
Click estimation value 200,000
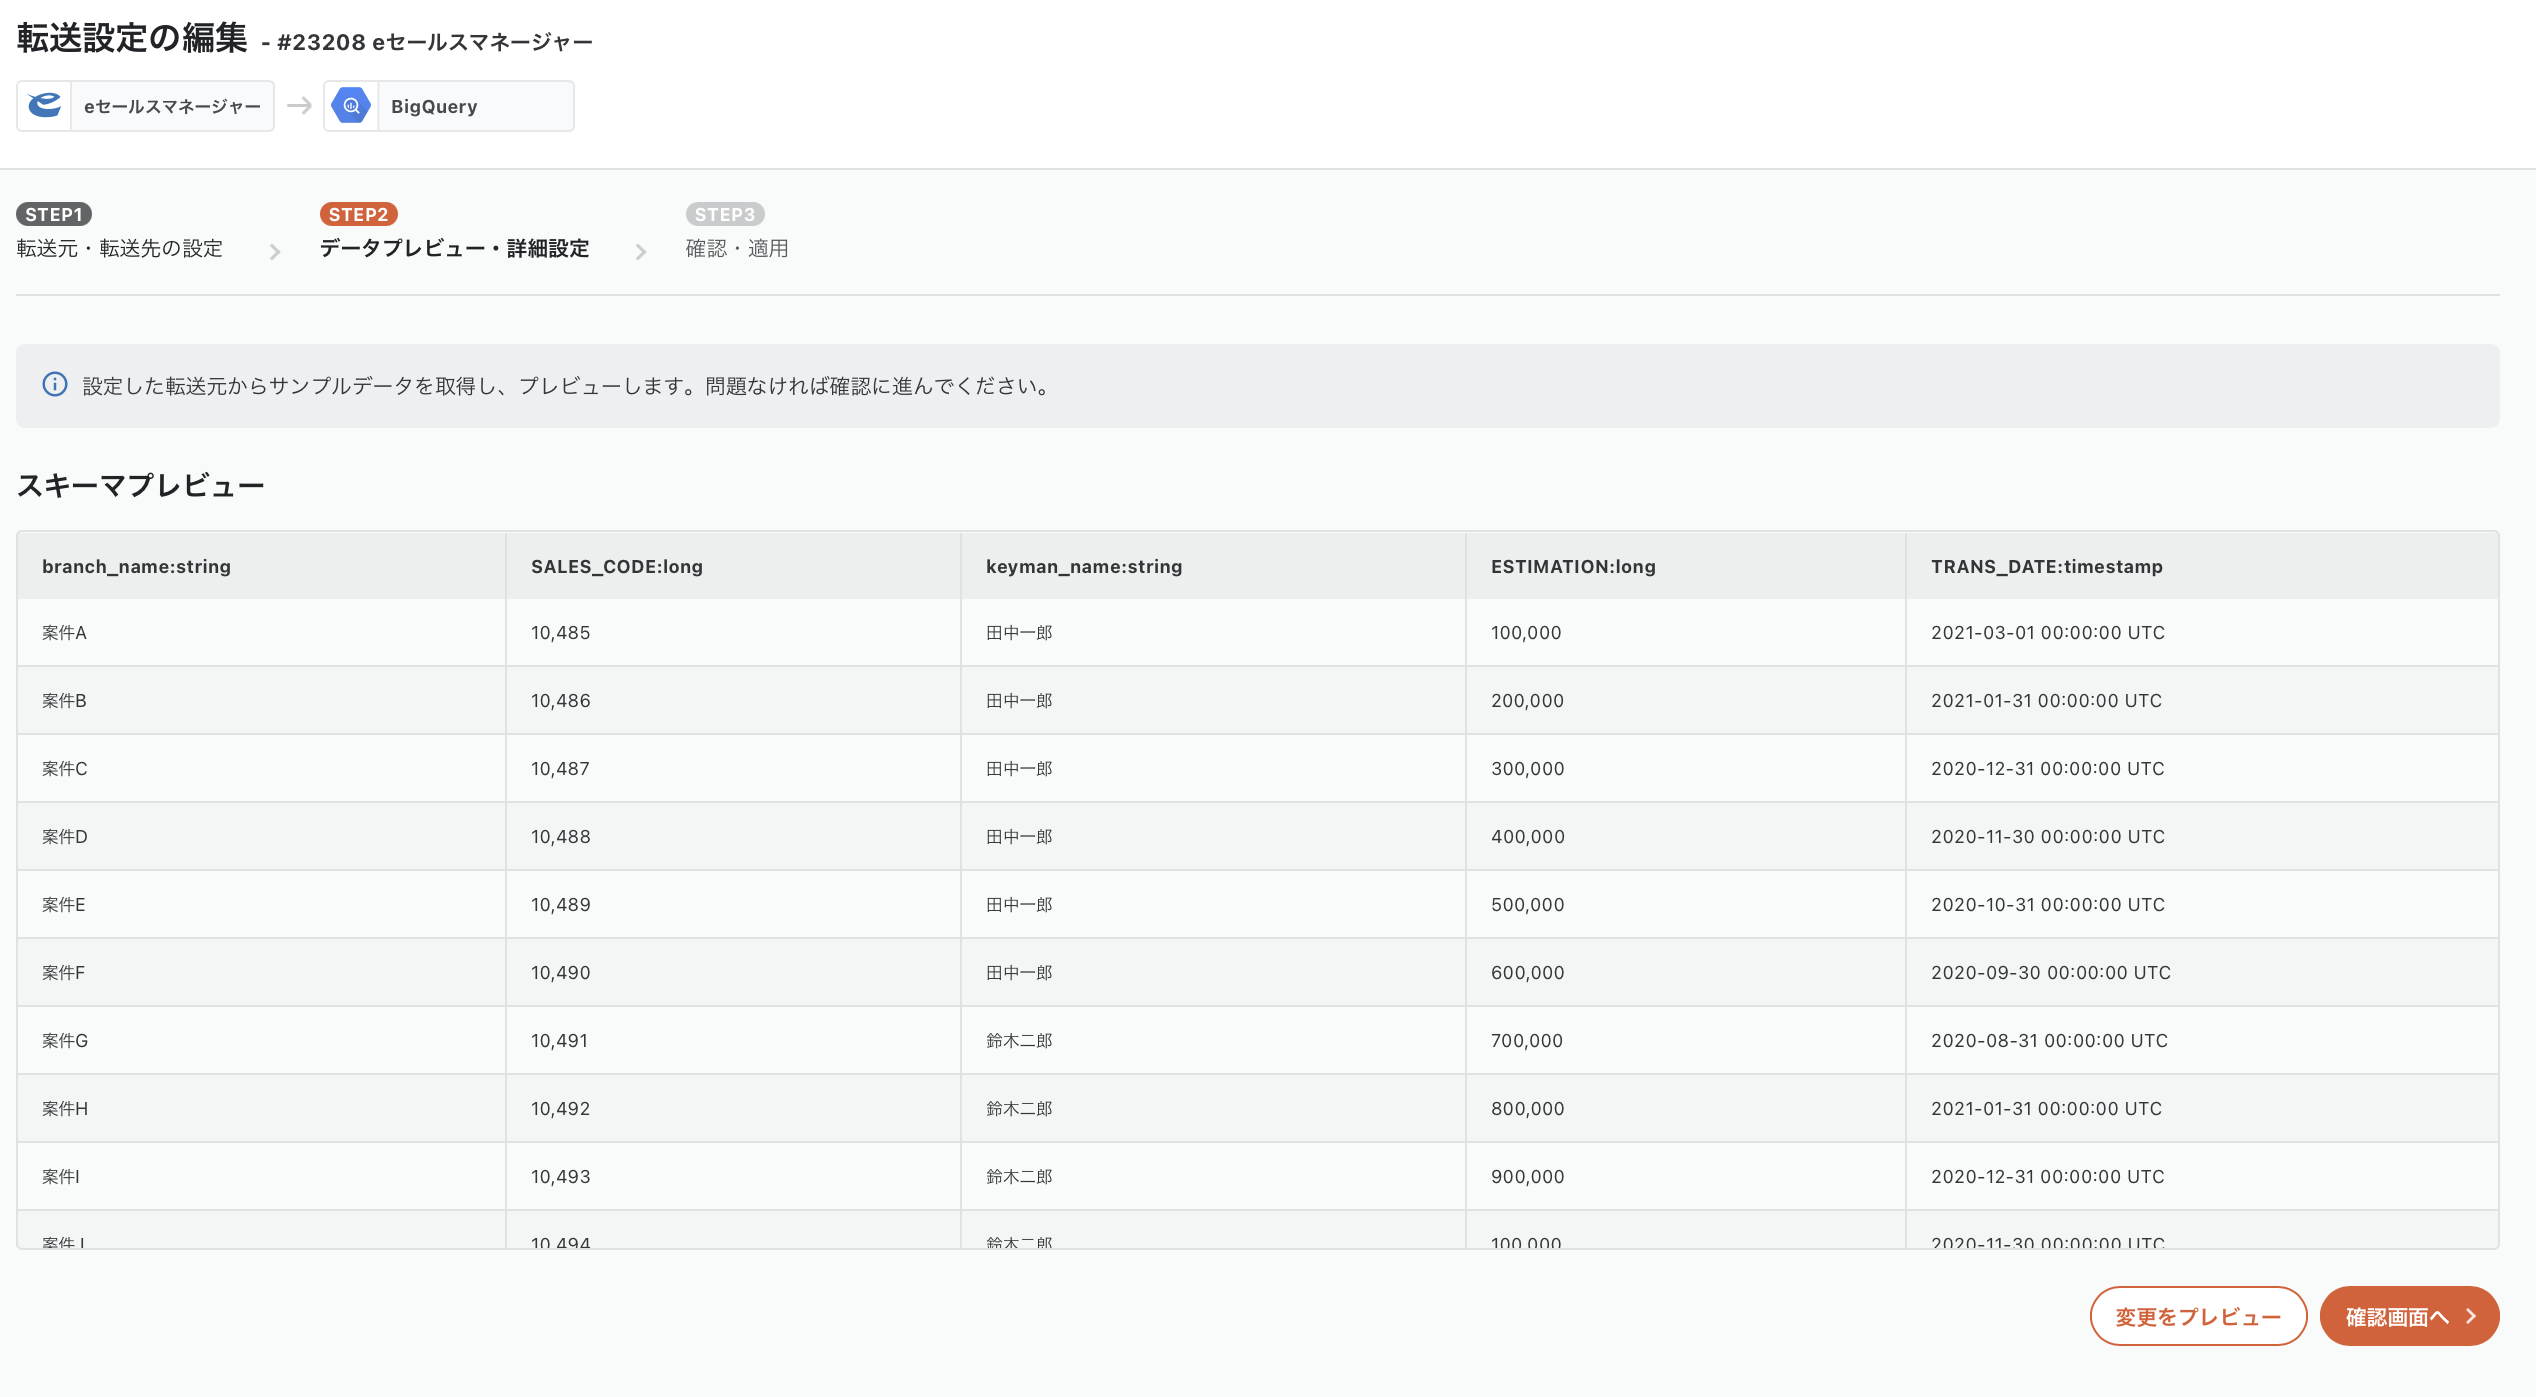(1527, 700)
